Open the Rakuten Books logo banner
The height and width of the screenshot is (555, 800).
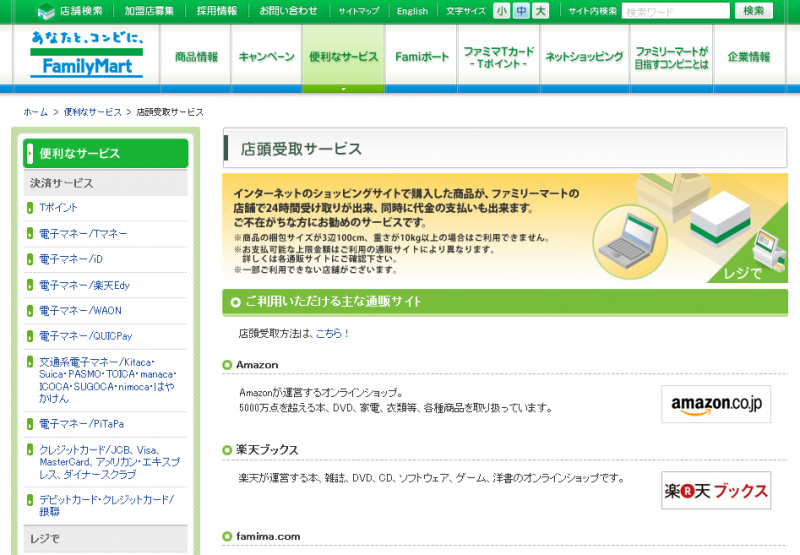coord(716,490)
